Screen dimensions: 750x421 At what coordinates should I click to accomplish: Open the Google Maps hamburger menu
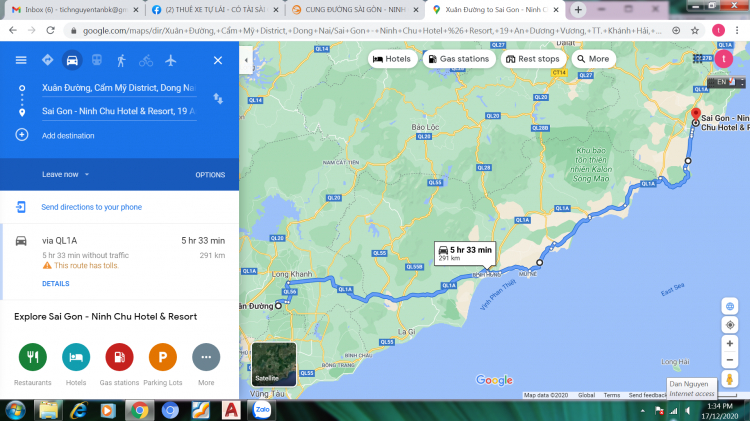pos(21,60)
